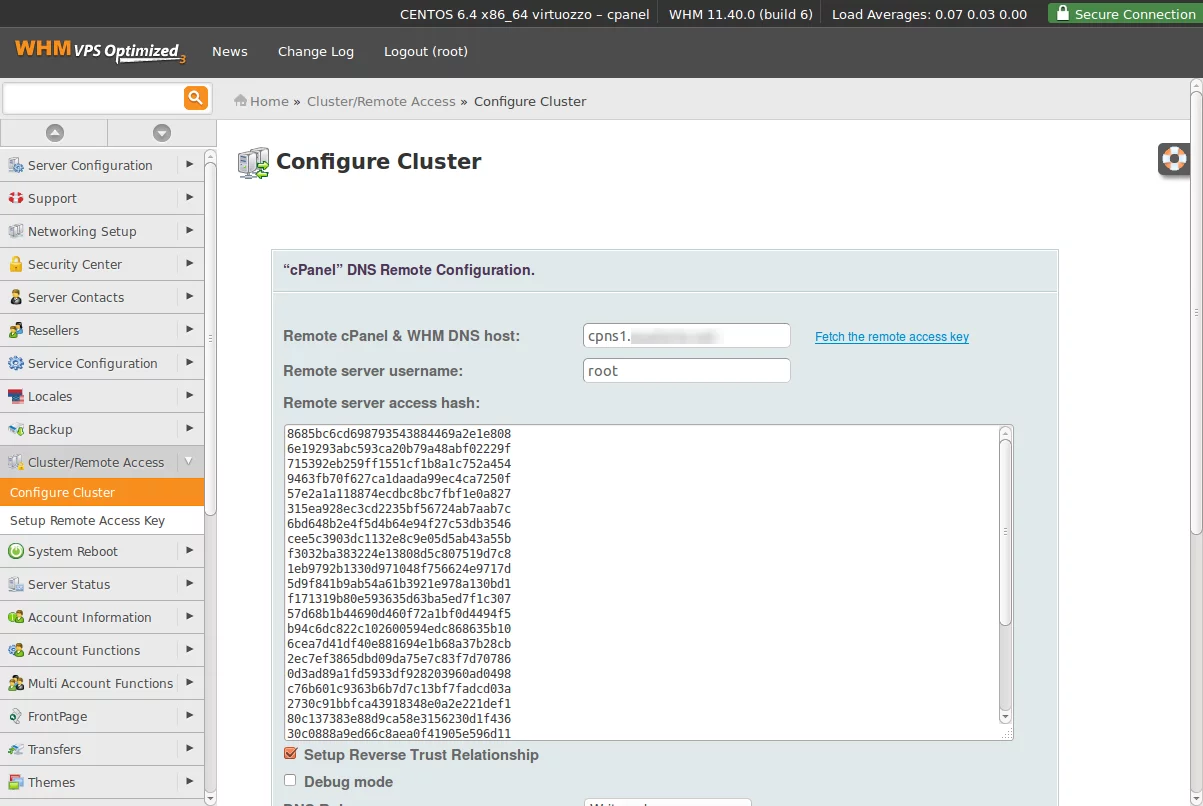The image size is (1203, 806).
Task: Expand all sidebar sections with down arrow
Action: coord(162,132)
